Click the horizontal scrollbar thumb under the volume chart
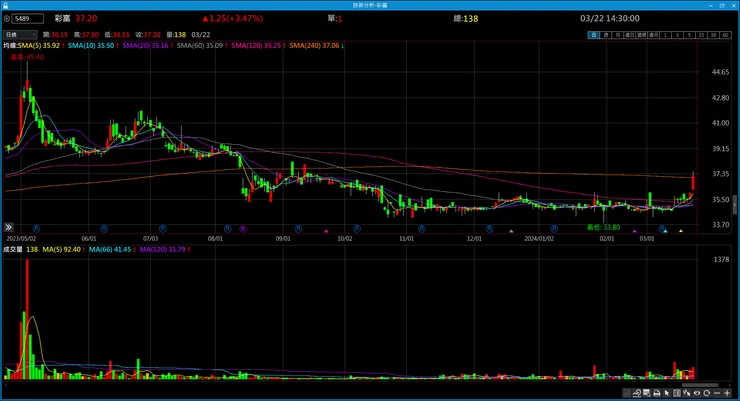This screenshot has width=740, height=401. pyautogui.click(x=700, y=385)
